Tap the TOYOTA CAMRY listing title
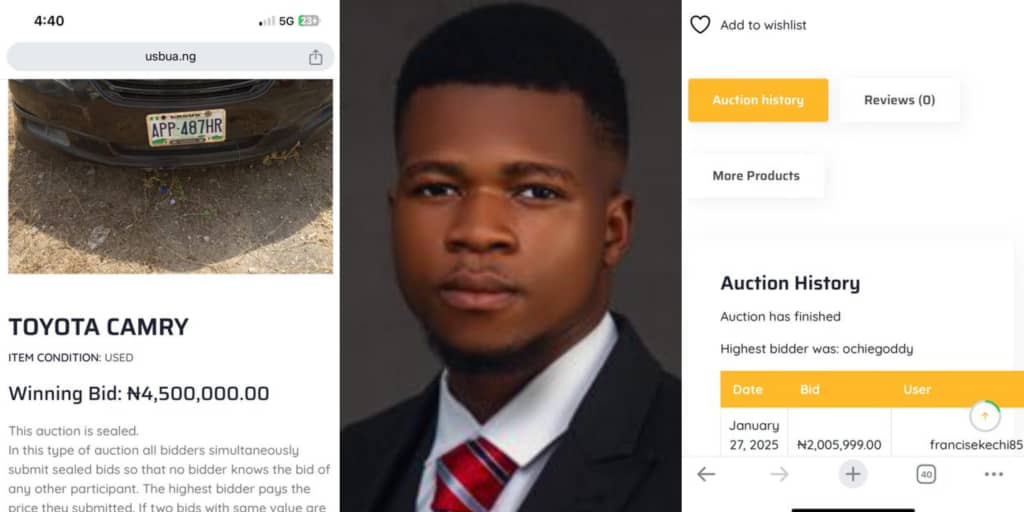The width and height of the screenshot is (1024, 512). tap(98, 327)
